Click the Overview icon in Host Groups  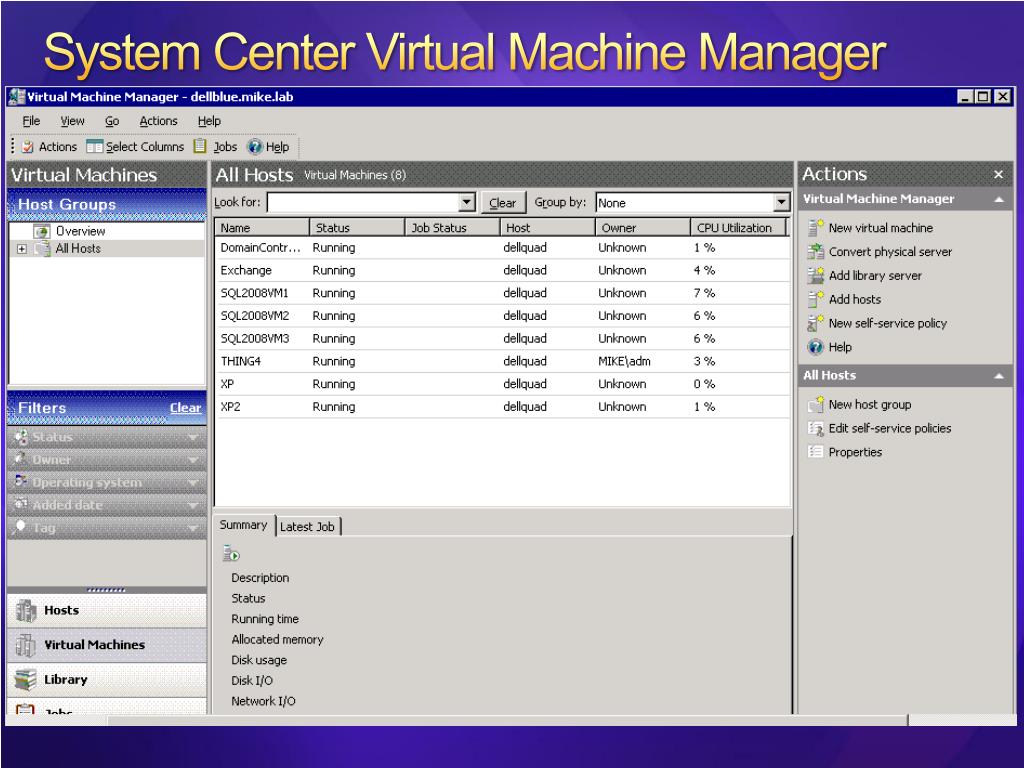42,231
